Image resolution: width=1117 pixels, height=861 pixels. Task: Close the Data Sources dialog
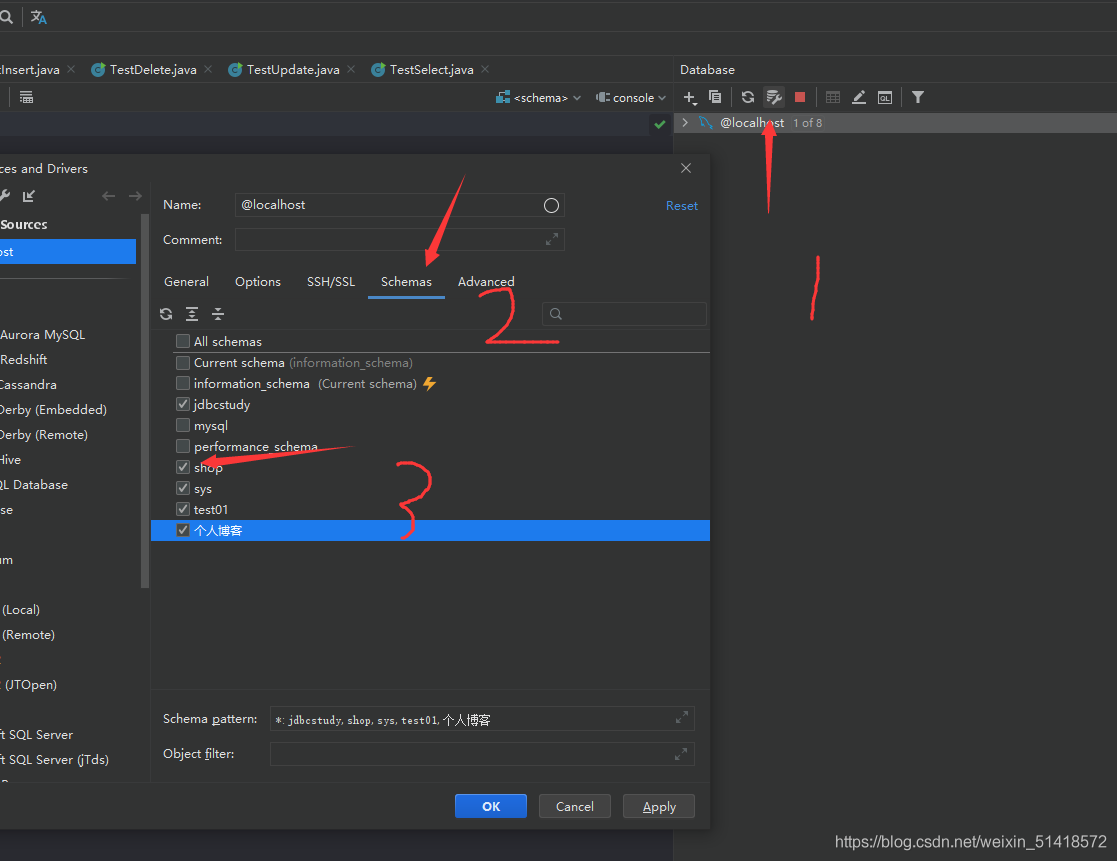[x=686, y=168]
